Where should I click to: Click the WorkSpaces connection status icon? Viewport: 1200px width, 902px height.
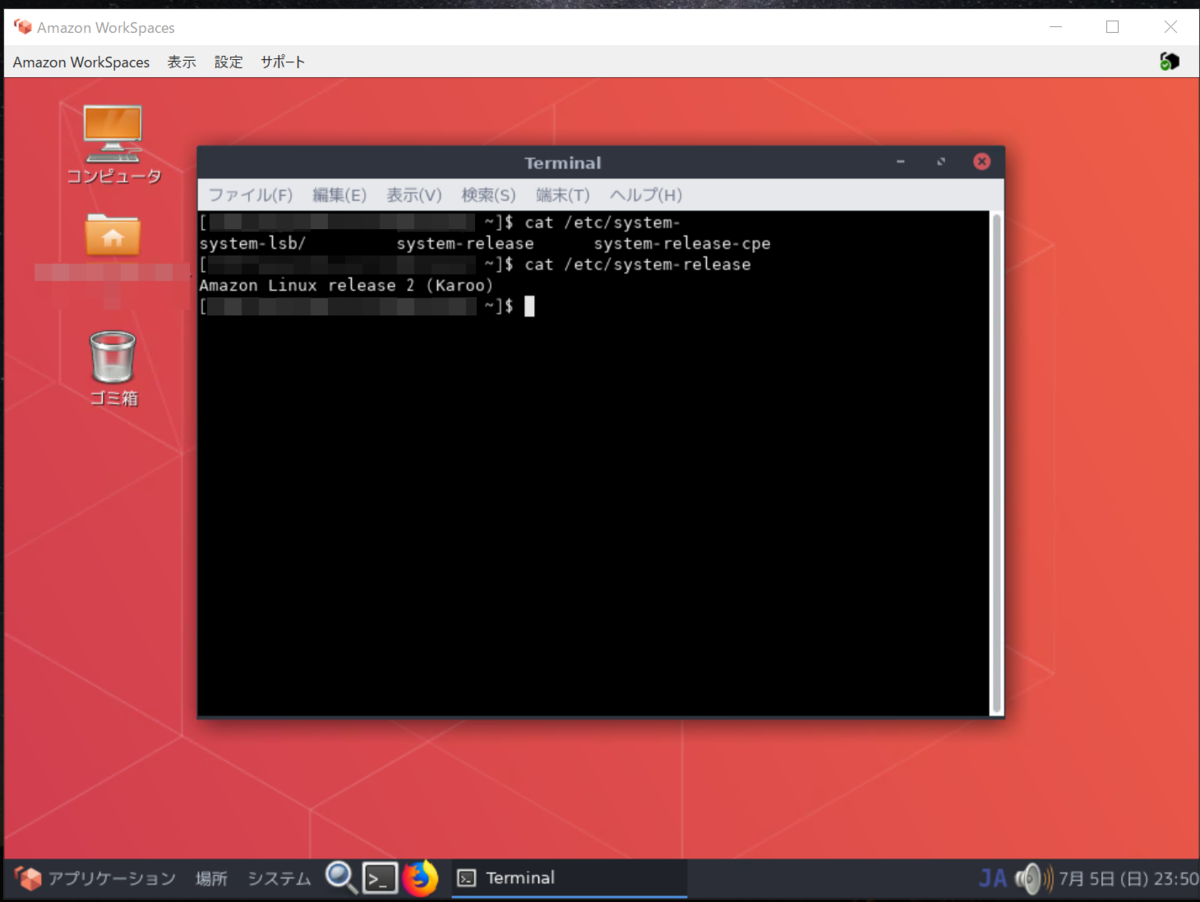click(x=1169, y=62)
